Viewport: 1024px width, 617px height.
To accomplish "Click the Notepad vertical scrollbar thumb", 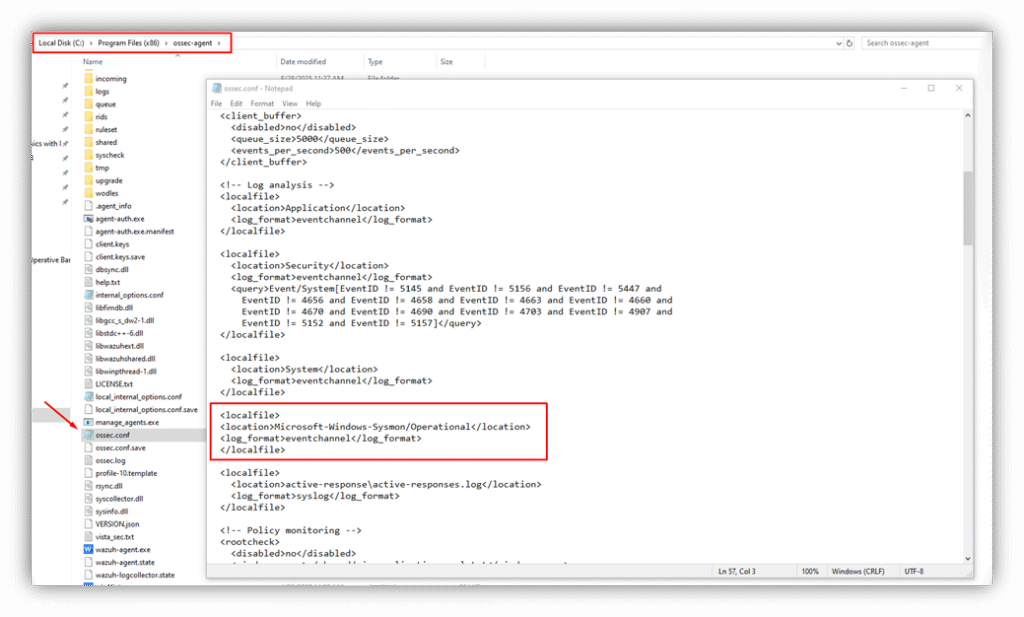I will (x=967, y=207).
